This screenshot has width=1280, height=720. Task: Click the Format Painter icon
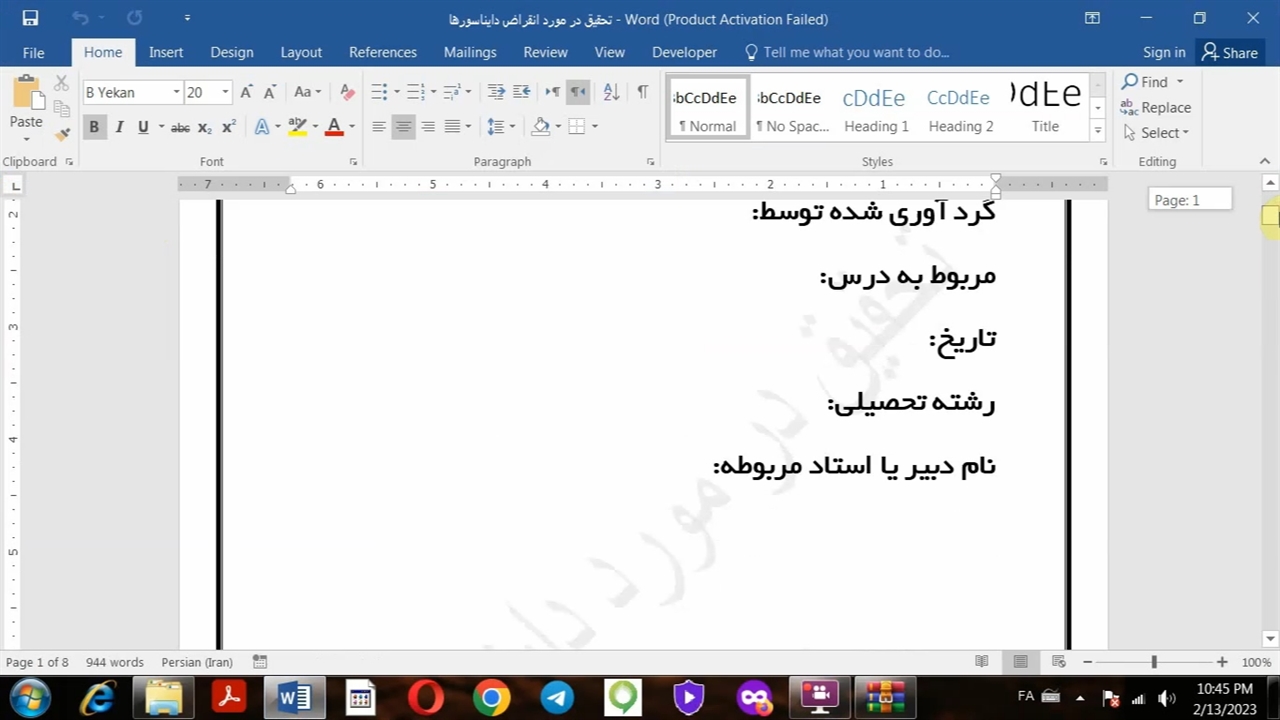[62, 133]
